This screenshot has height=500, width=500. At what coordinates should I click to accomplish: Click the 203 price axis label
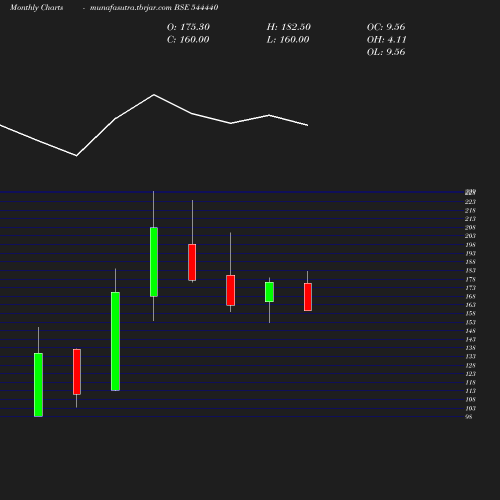click(x=470, y=236)
